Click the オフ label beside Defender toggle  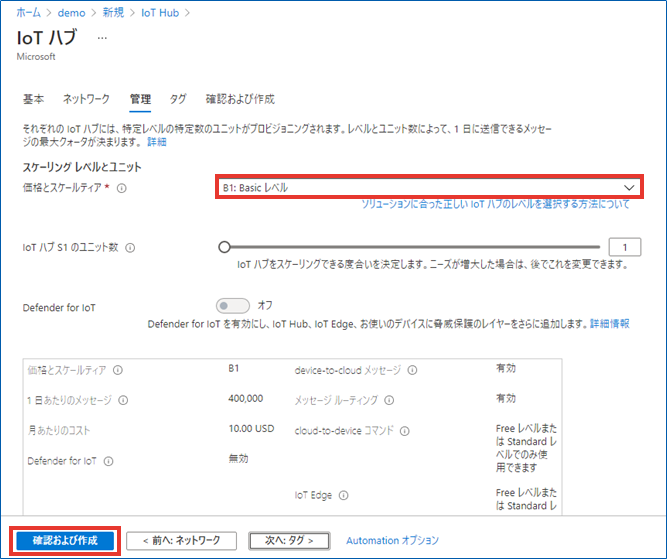point(265,305)
